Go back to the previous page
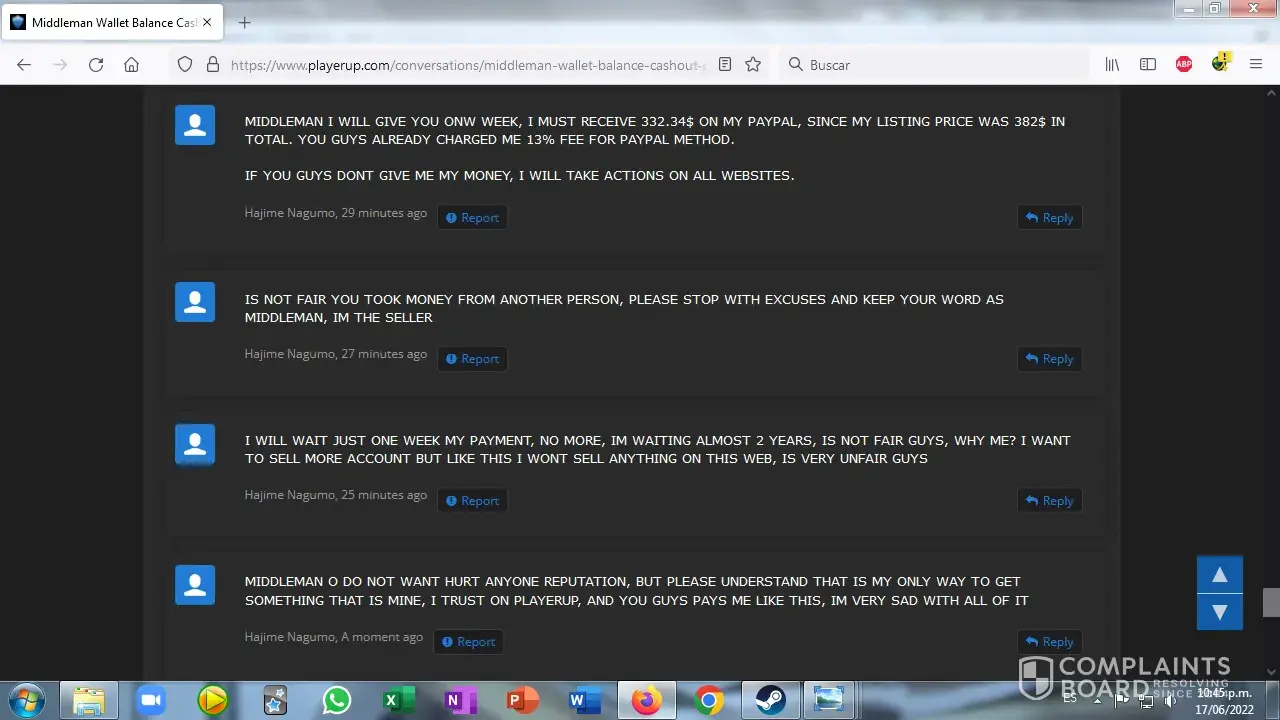Image resolution: width=1280 pixels, height=720 pixels. [x=24, y=64]
